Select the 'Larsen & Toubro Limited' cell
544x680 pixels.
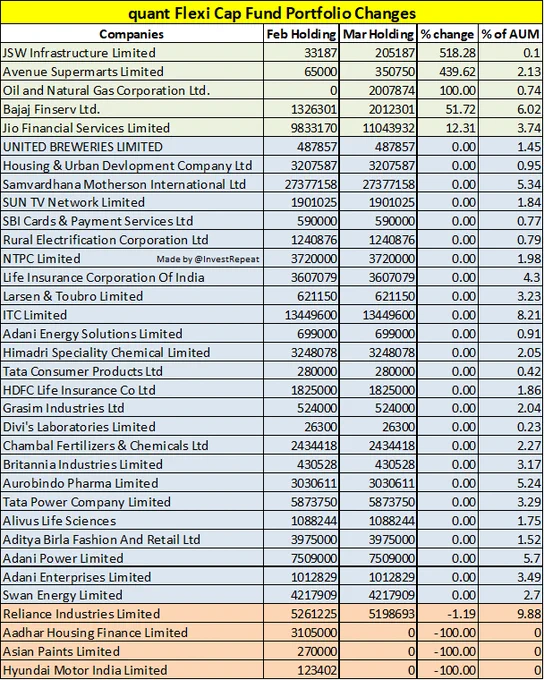132,296
